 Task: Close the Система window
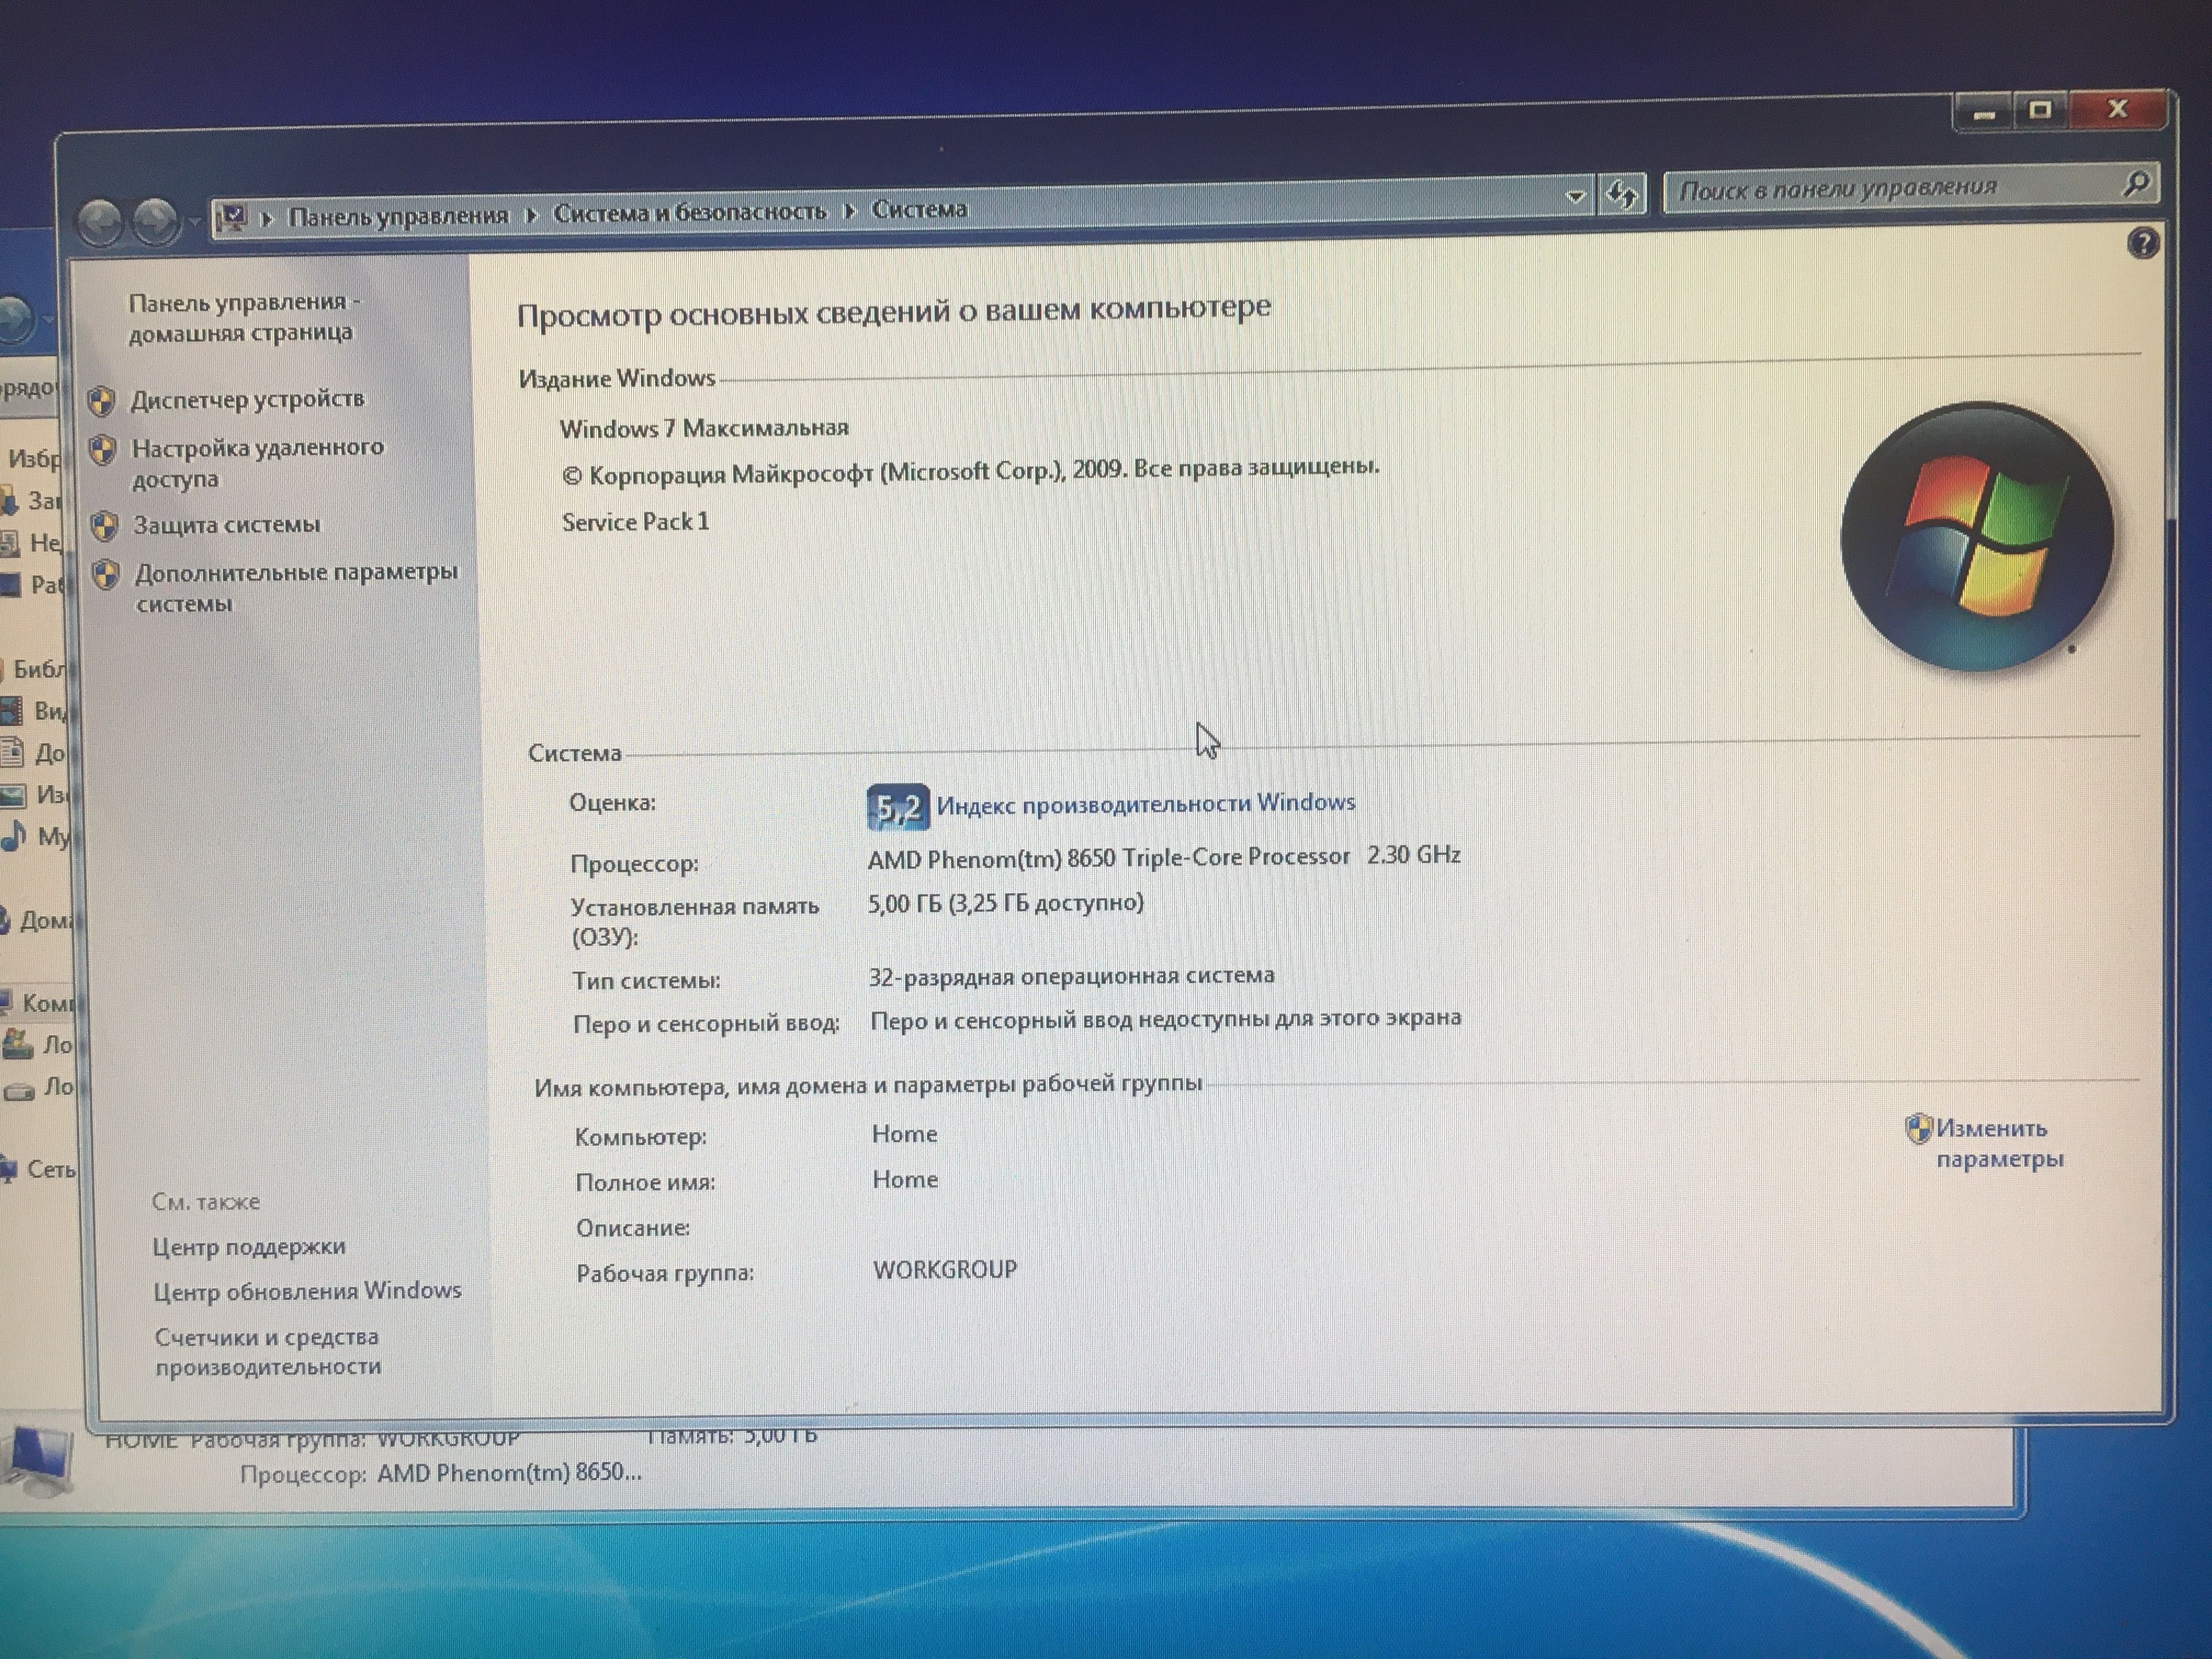(2117, 108)
